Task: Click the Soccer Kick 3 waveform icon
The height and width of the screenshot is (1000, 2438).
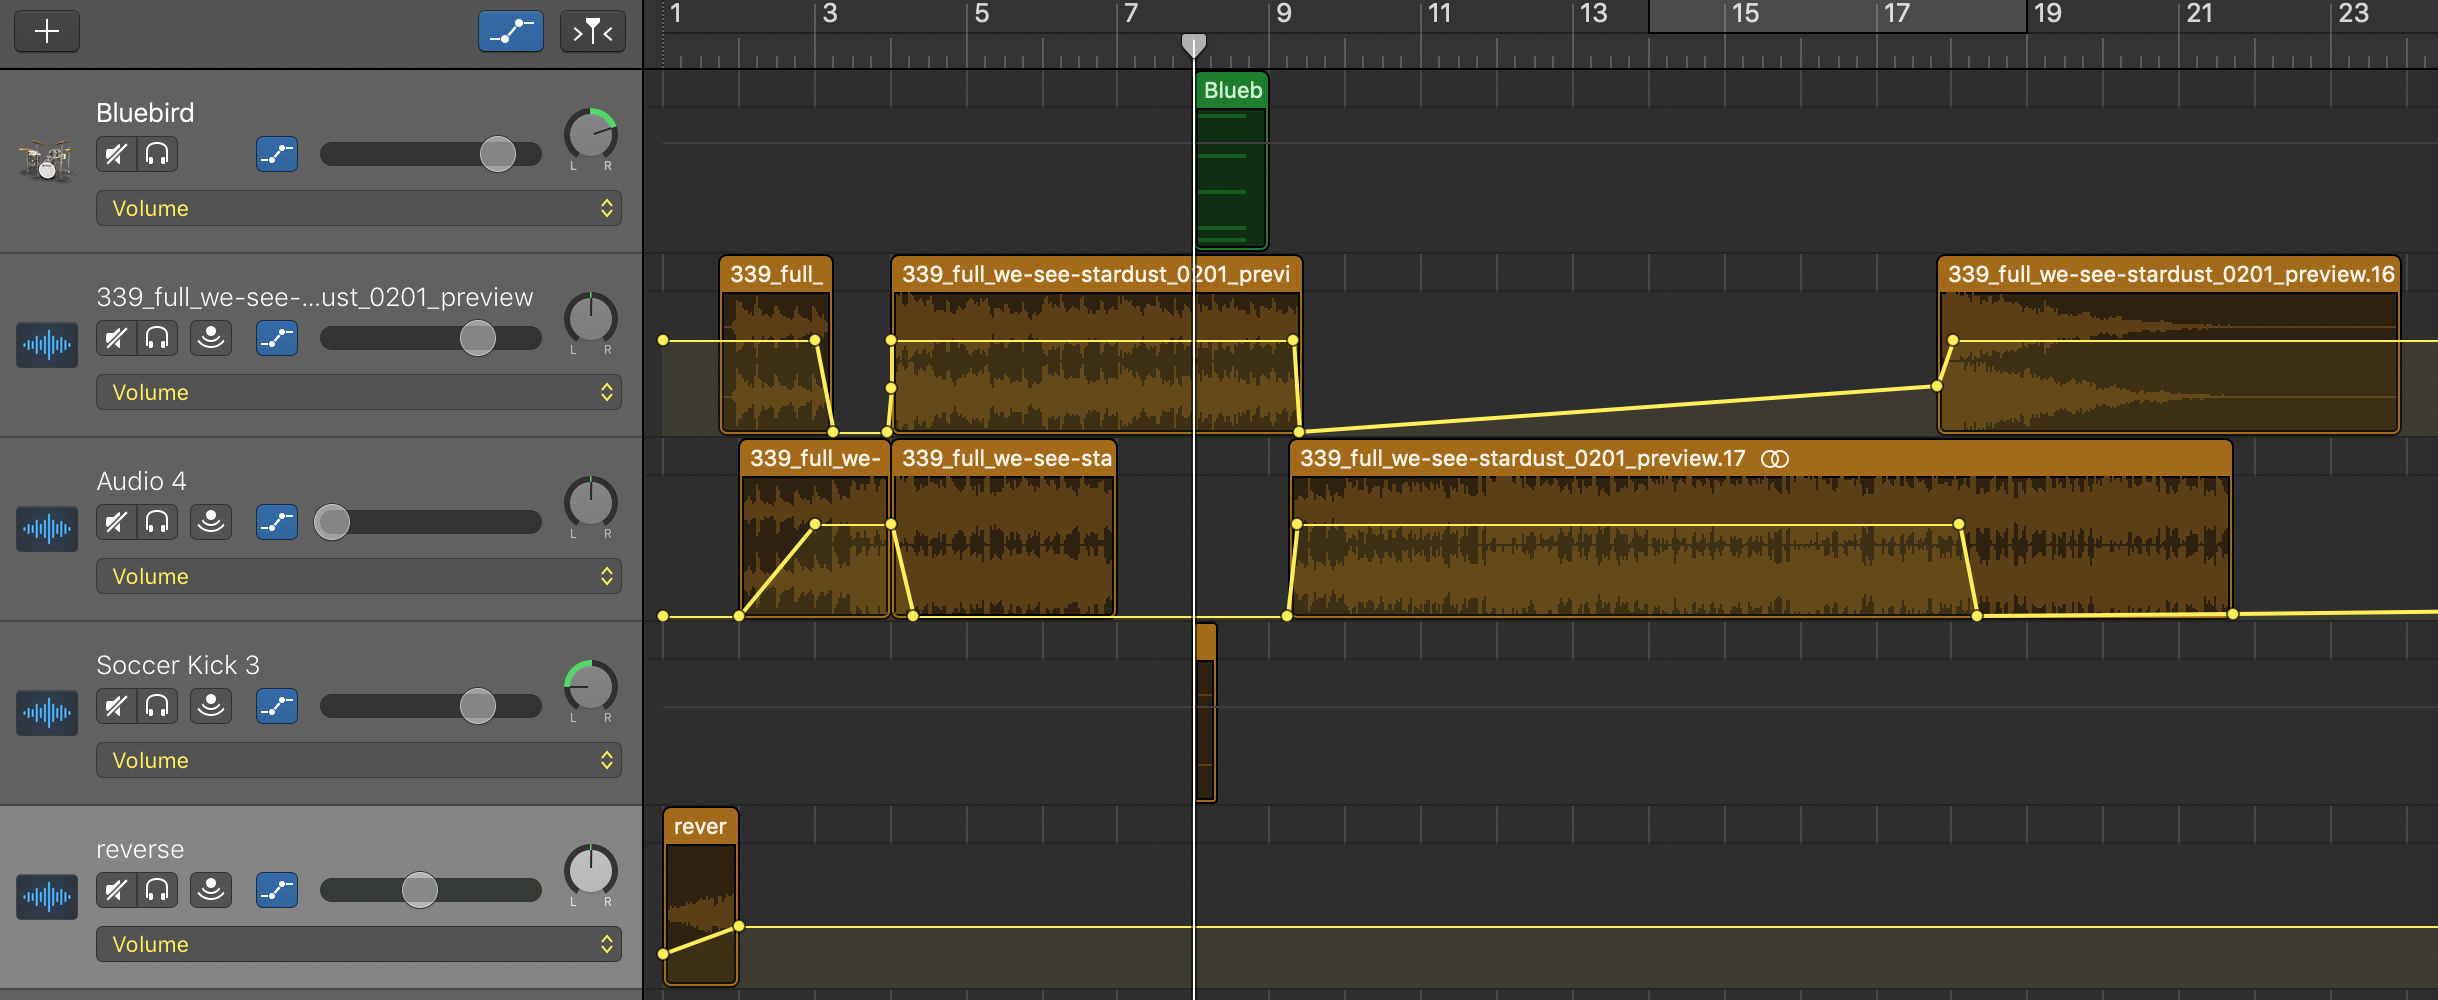Action: pyautogui.click(x=47, y=713)
